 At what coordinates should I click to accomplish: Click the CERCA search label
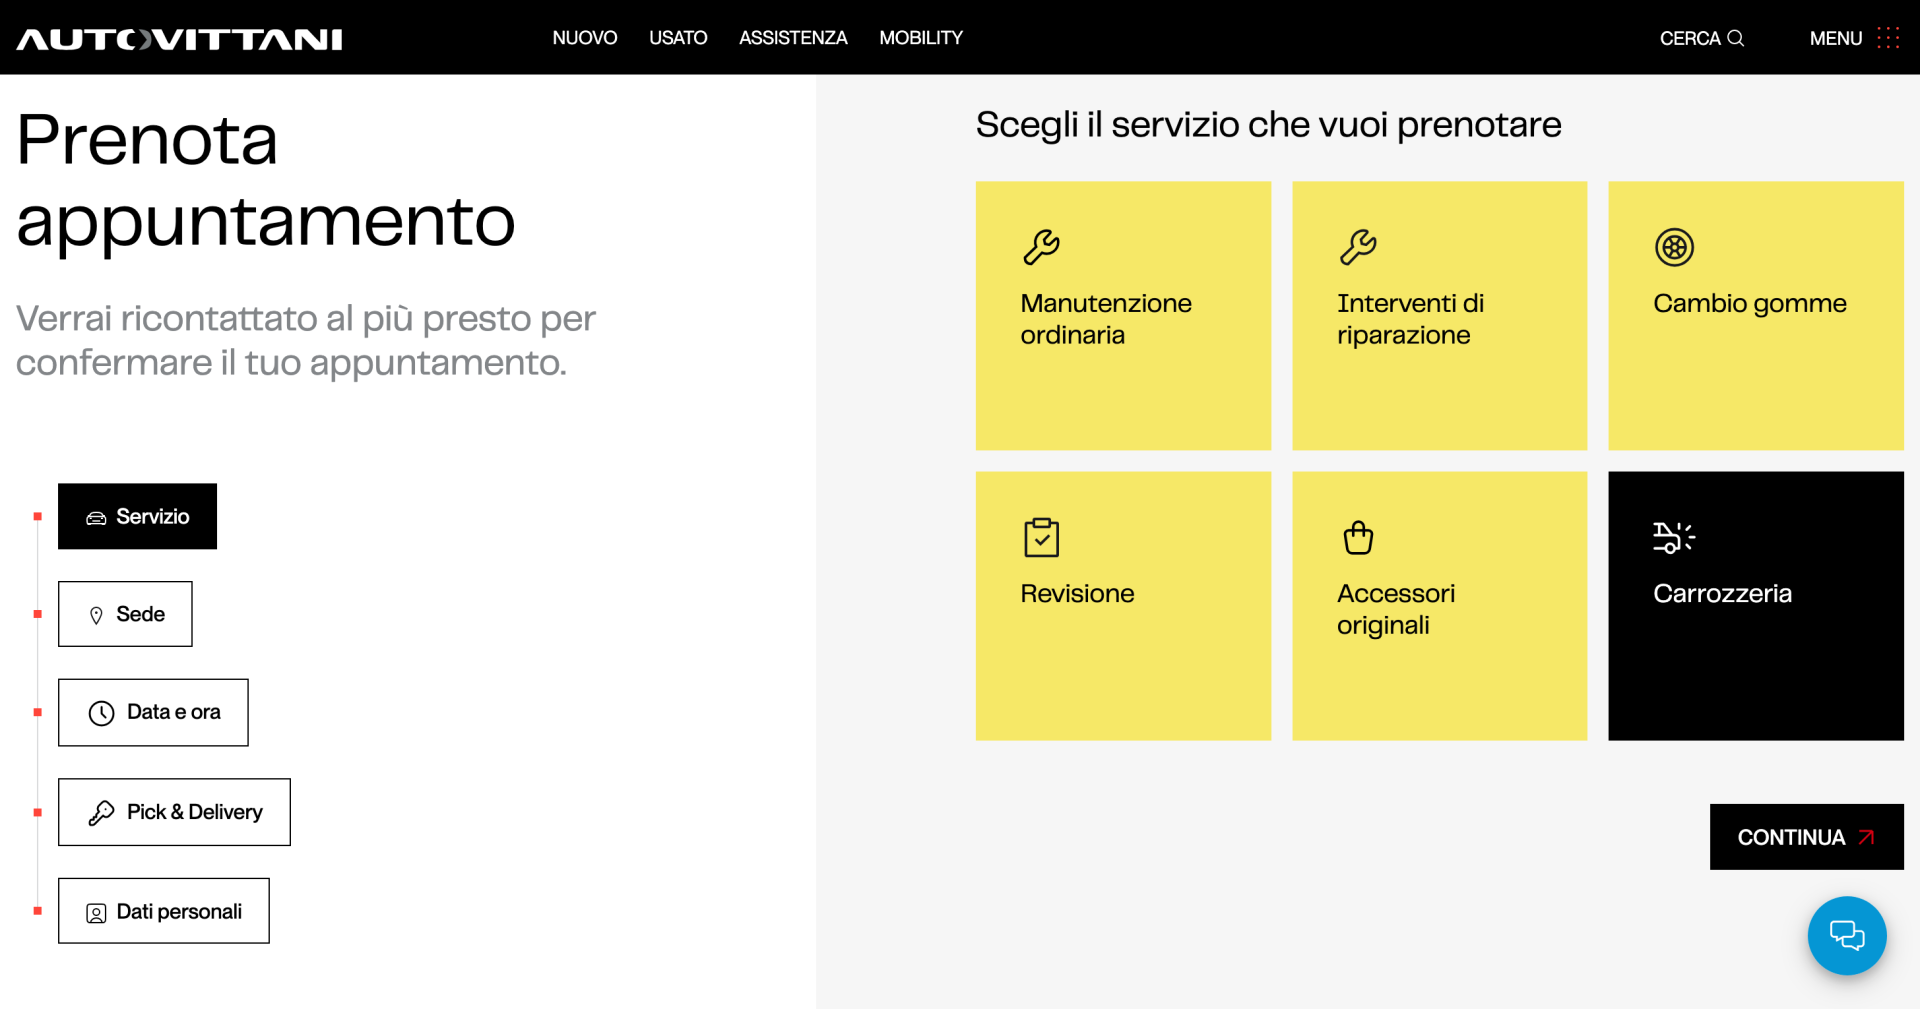pos(1690,38)
